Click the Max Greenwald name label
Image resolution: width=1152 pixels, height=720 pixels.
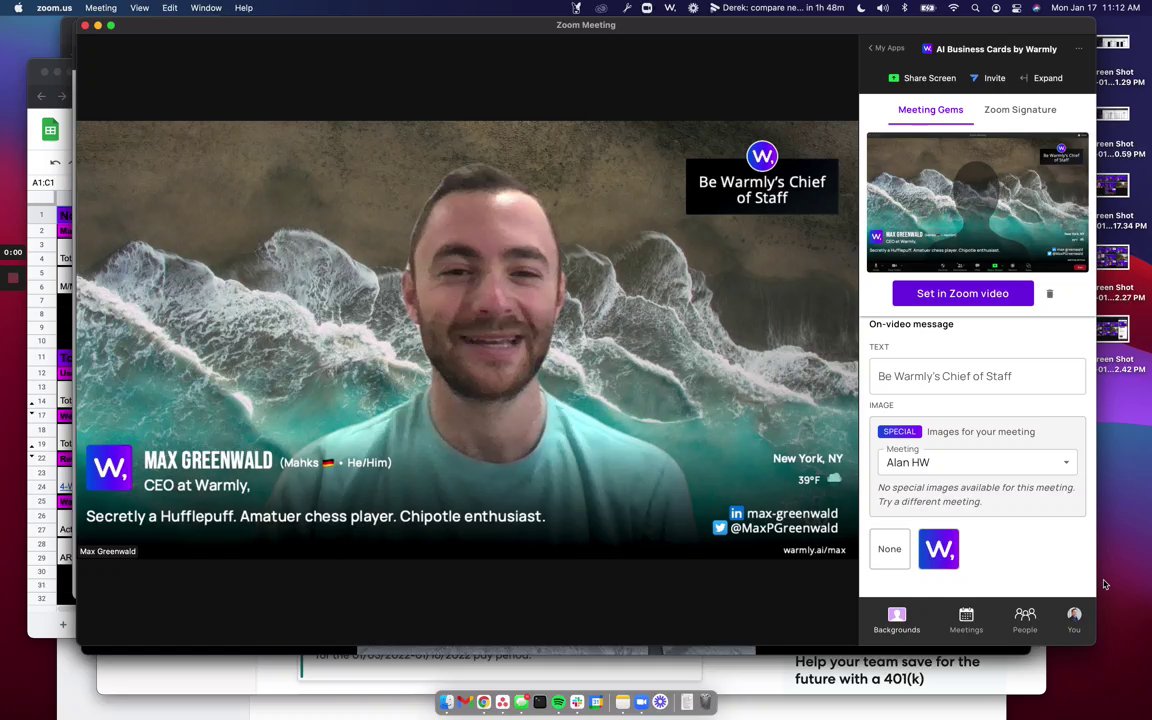click(107, 551)
